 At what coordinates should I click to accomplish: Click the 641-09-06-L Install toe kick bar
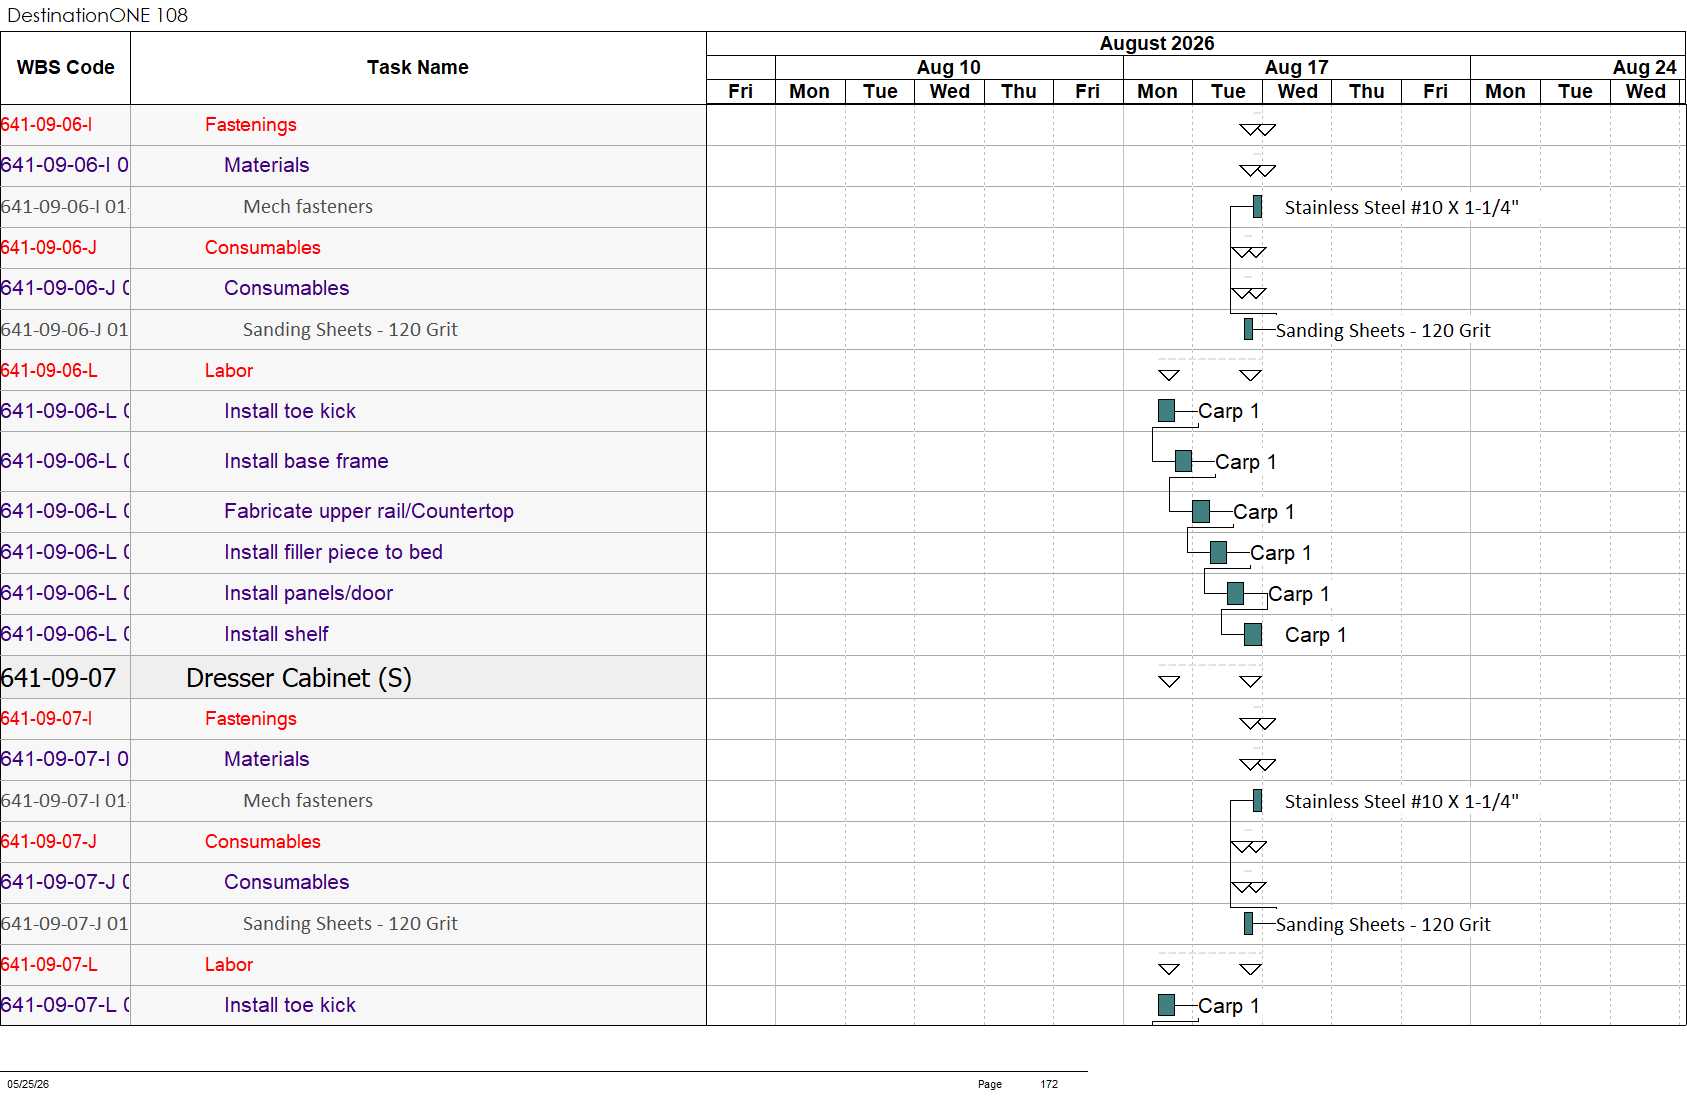click(1166, 410)
